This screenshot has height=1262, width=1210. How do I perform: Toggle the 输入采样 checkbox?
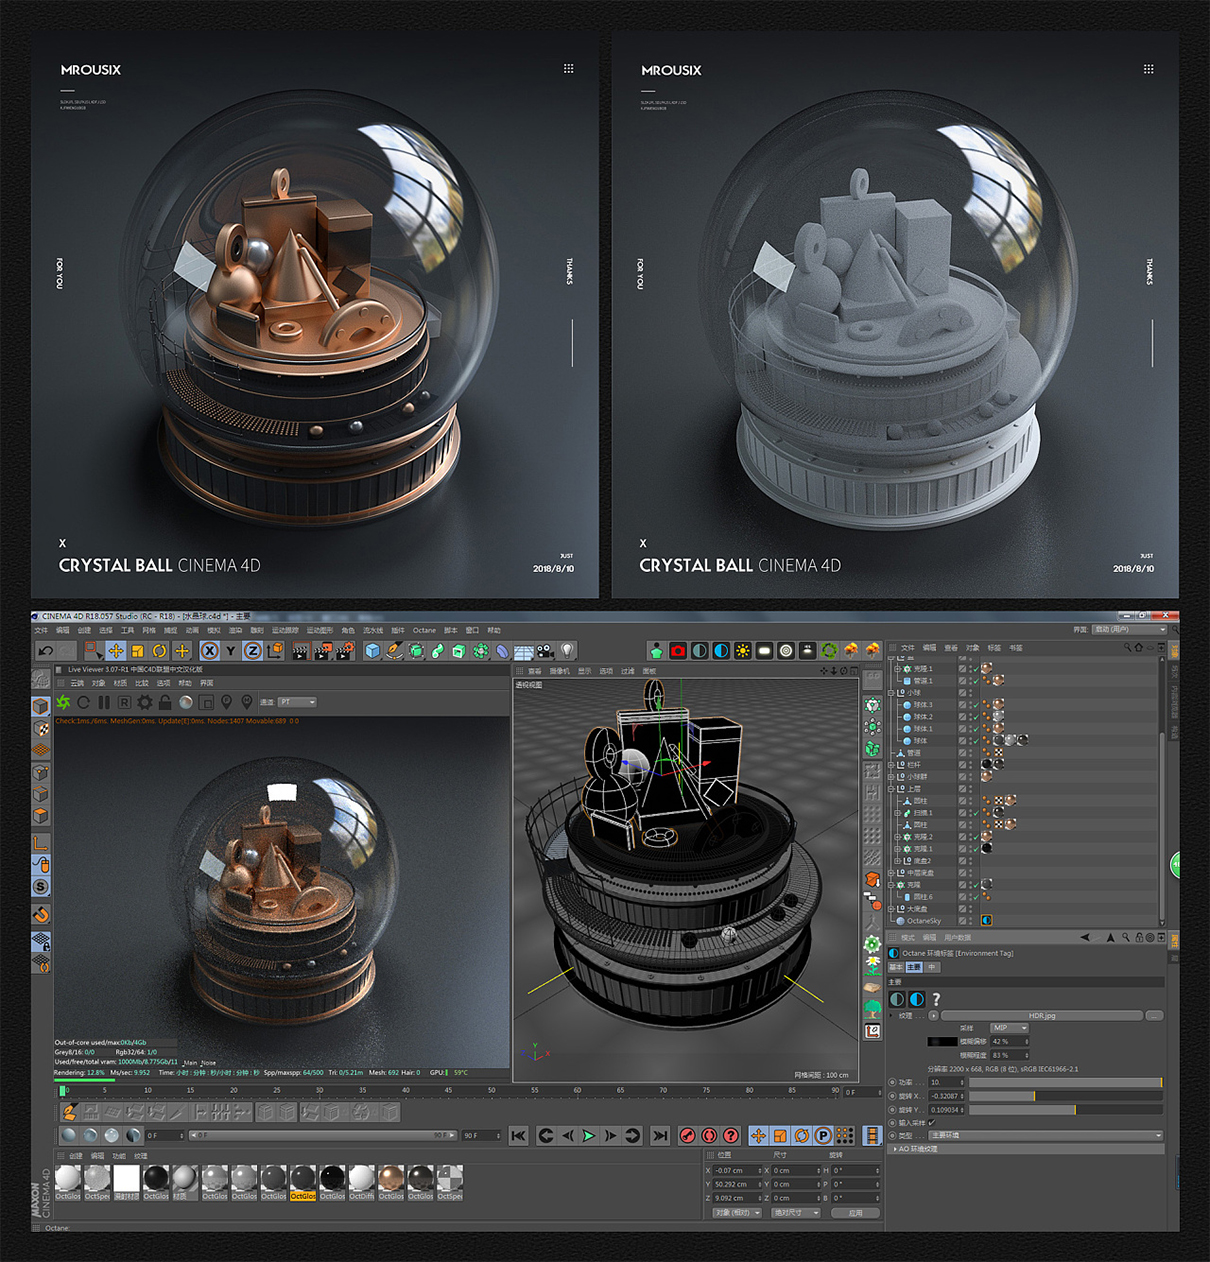(x=931, y=1122)
